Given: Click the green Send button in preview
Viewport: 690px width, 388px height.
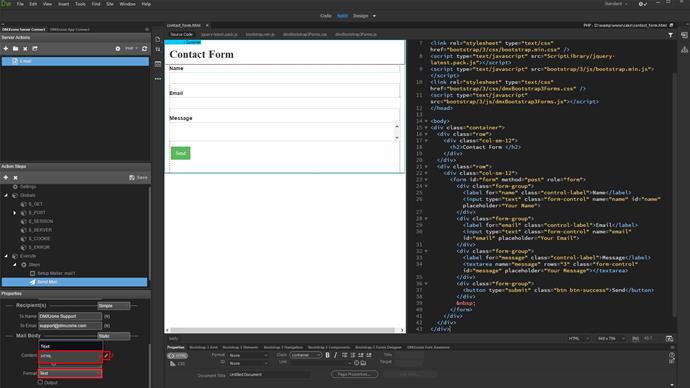Looking at the screenshot, I should tap(180, 153).
